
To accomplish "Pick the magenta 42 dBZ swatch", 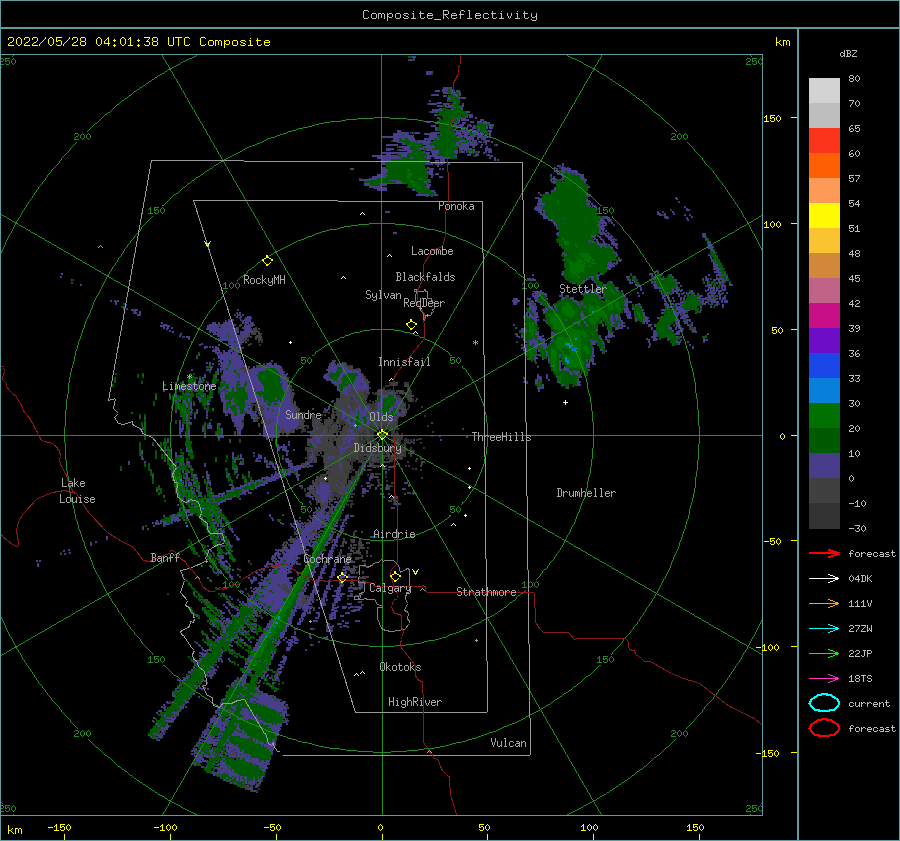I will click(x=824, y=315).
